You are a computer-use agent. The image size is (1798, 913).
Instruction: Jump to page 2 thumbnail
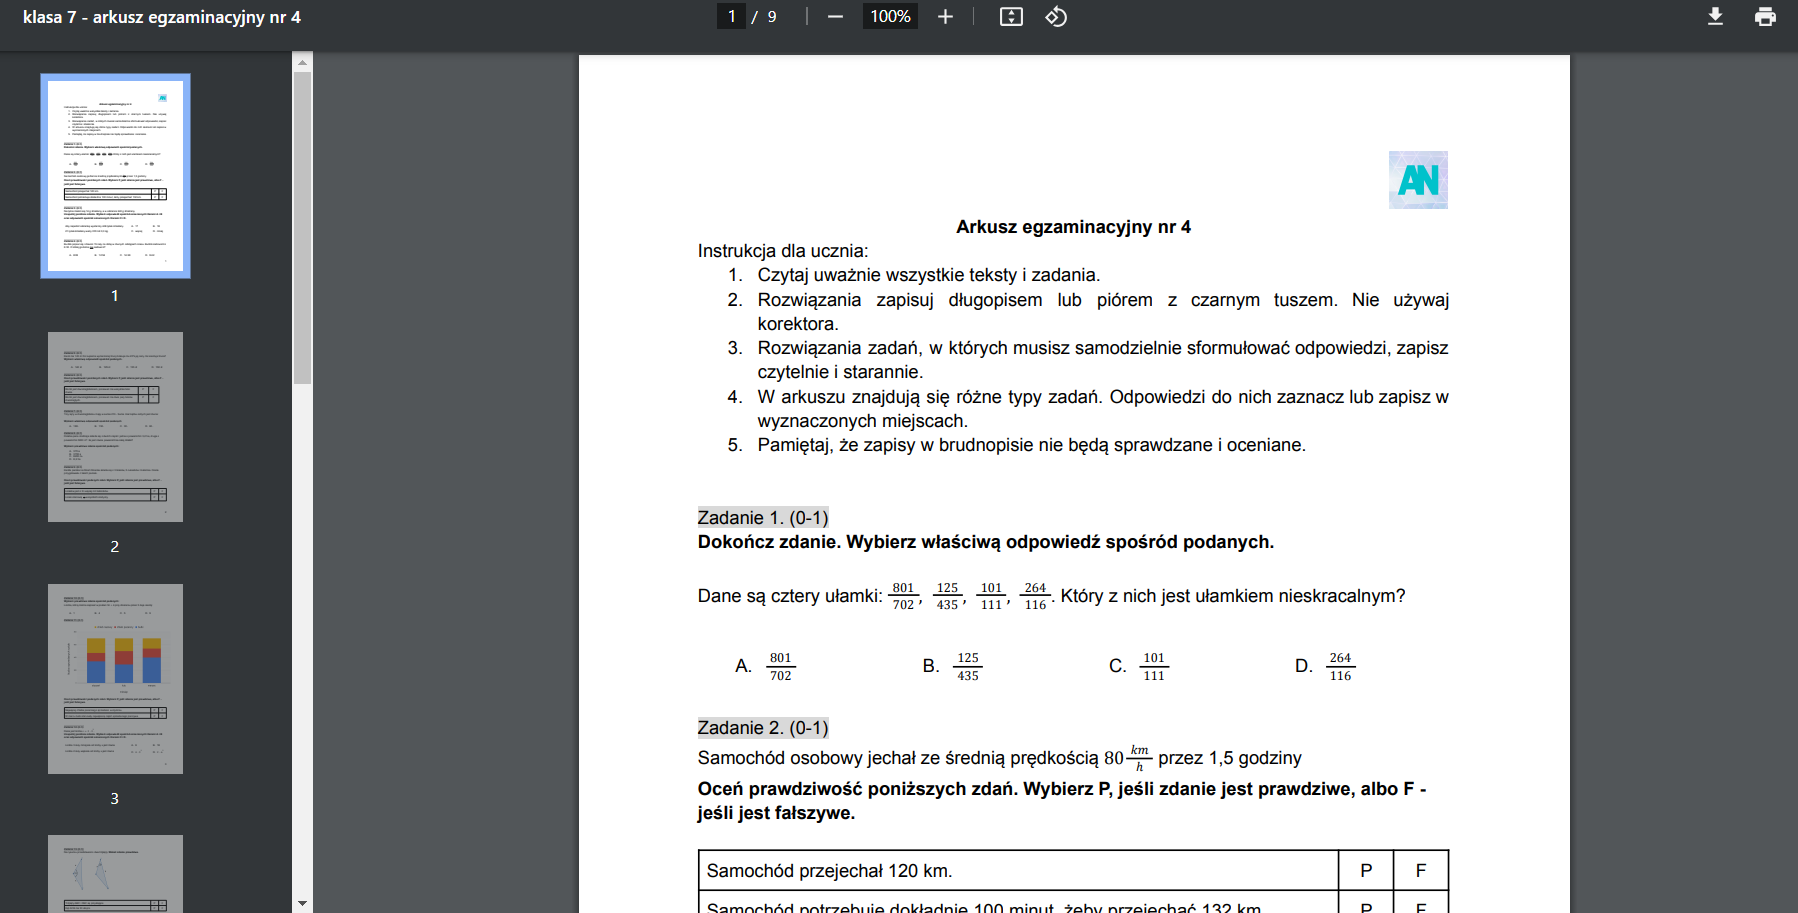click(x=115, y=427)
